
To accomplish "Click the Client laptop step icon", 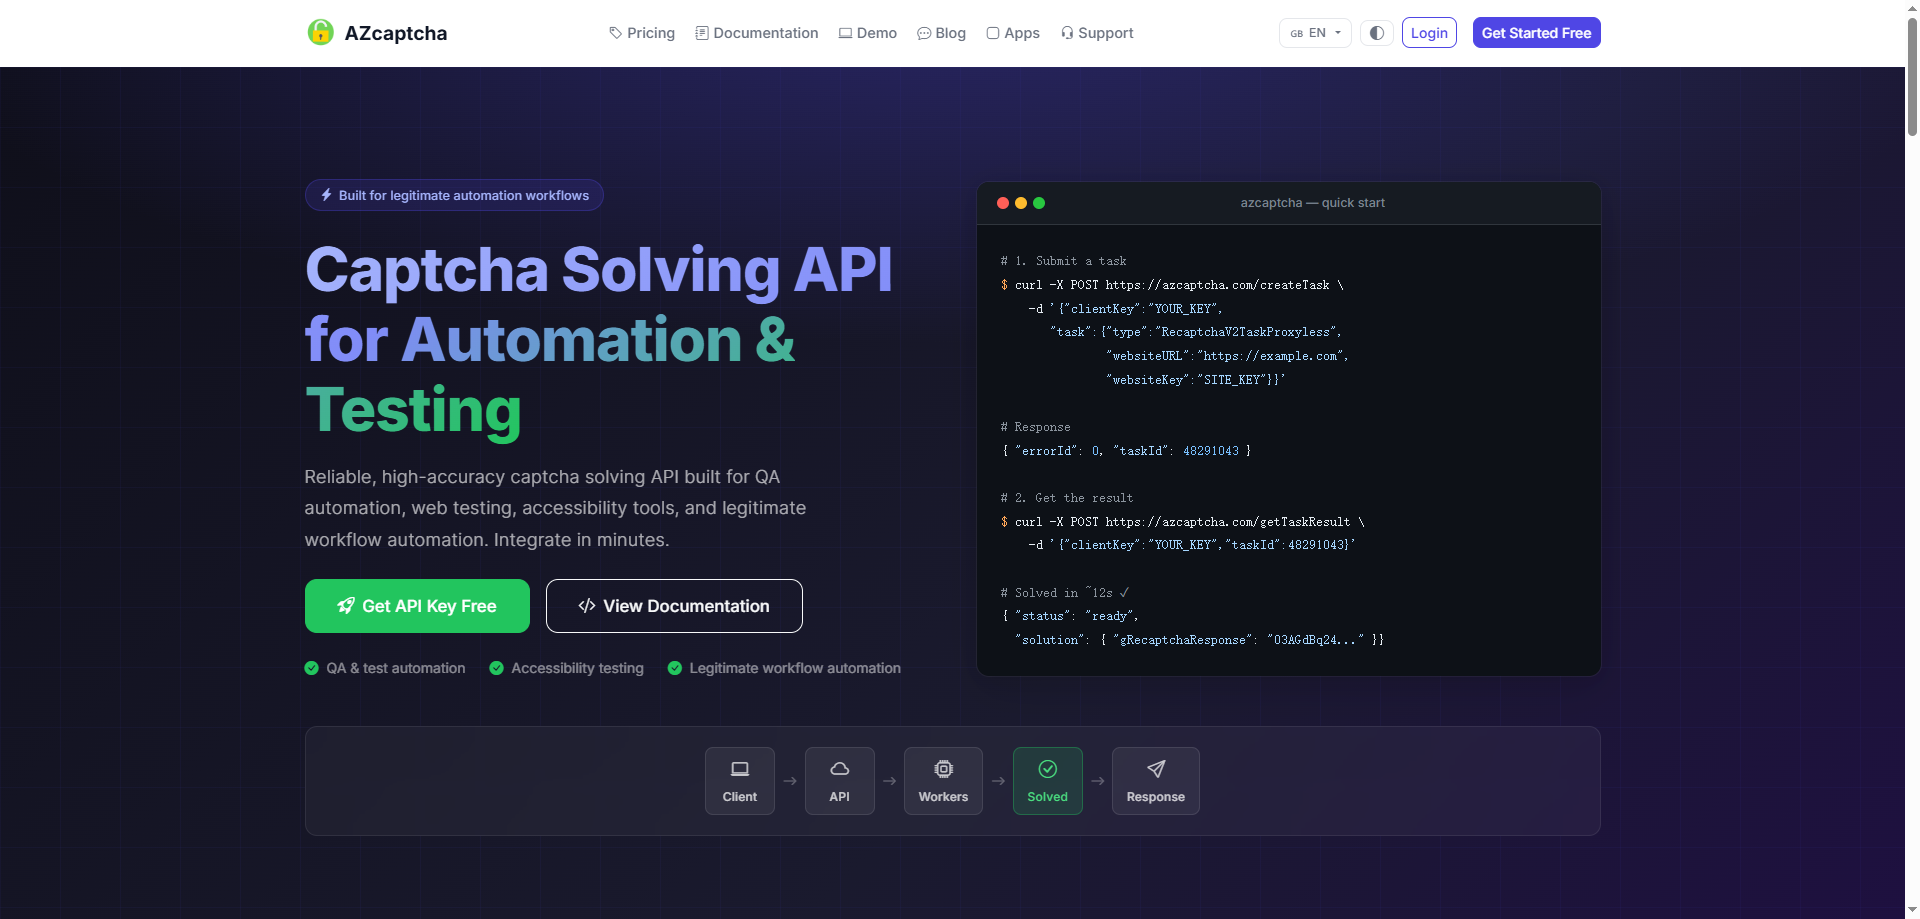I will coord(740,769).
